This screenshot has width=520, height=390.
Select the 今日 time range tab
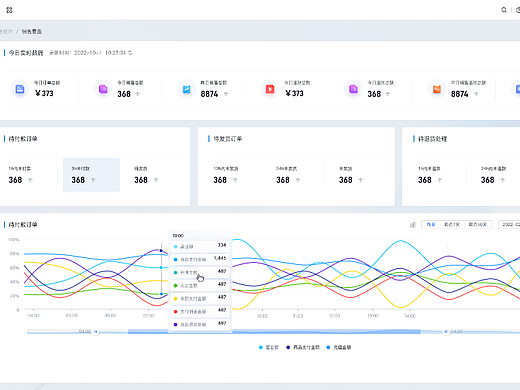coord(431,225)
